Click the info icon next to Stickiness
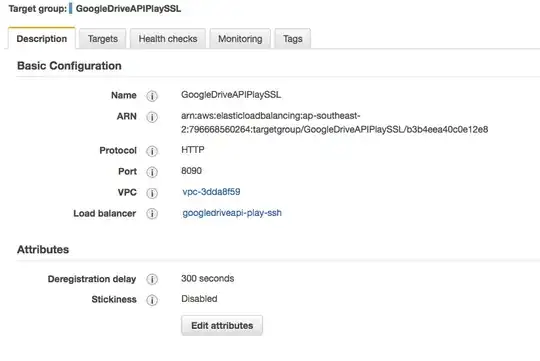This screenshot has height=361, width=540. [x=152, y=300]
